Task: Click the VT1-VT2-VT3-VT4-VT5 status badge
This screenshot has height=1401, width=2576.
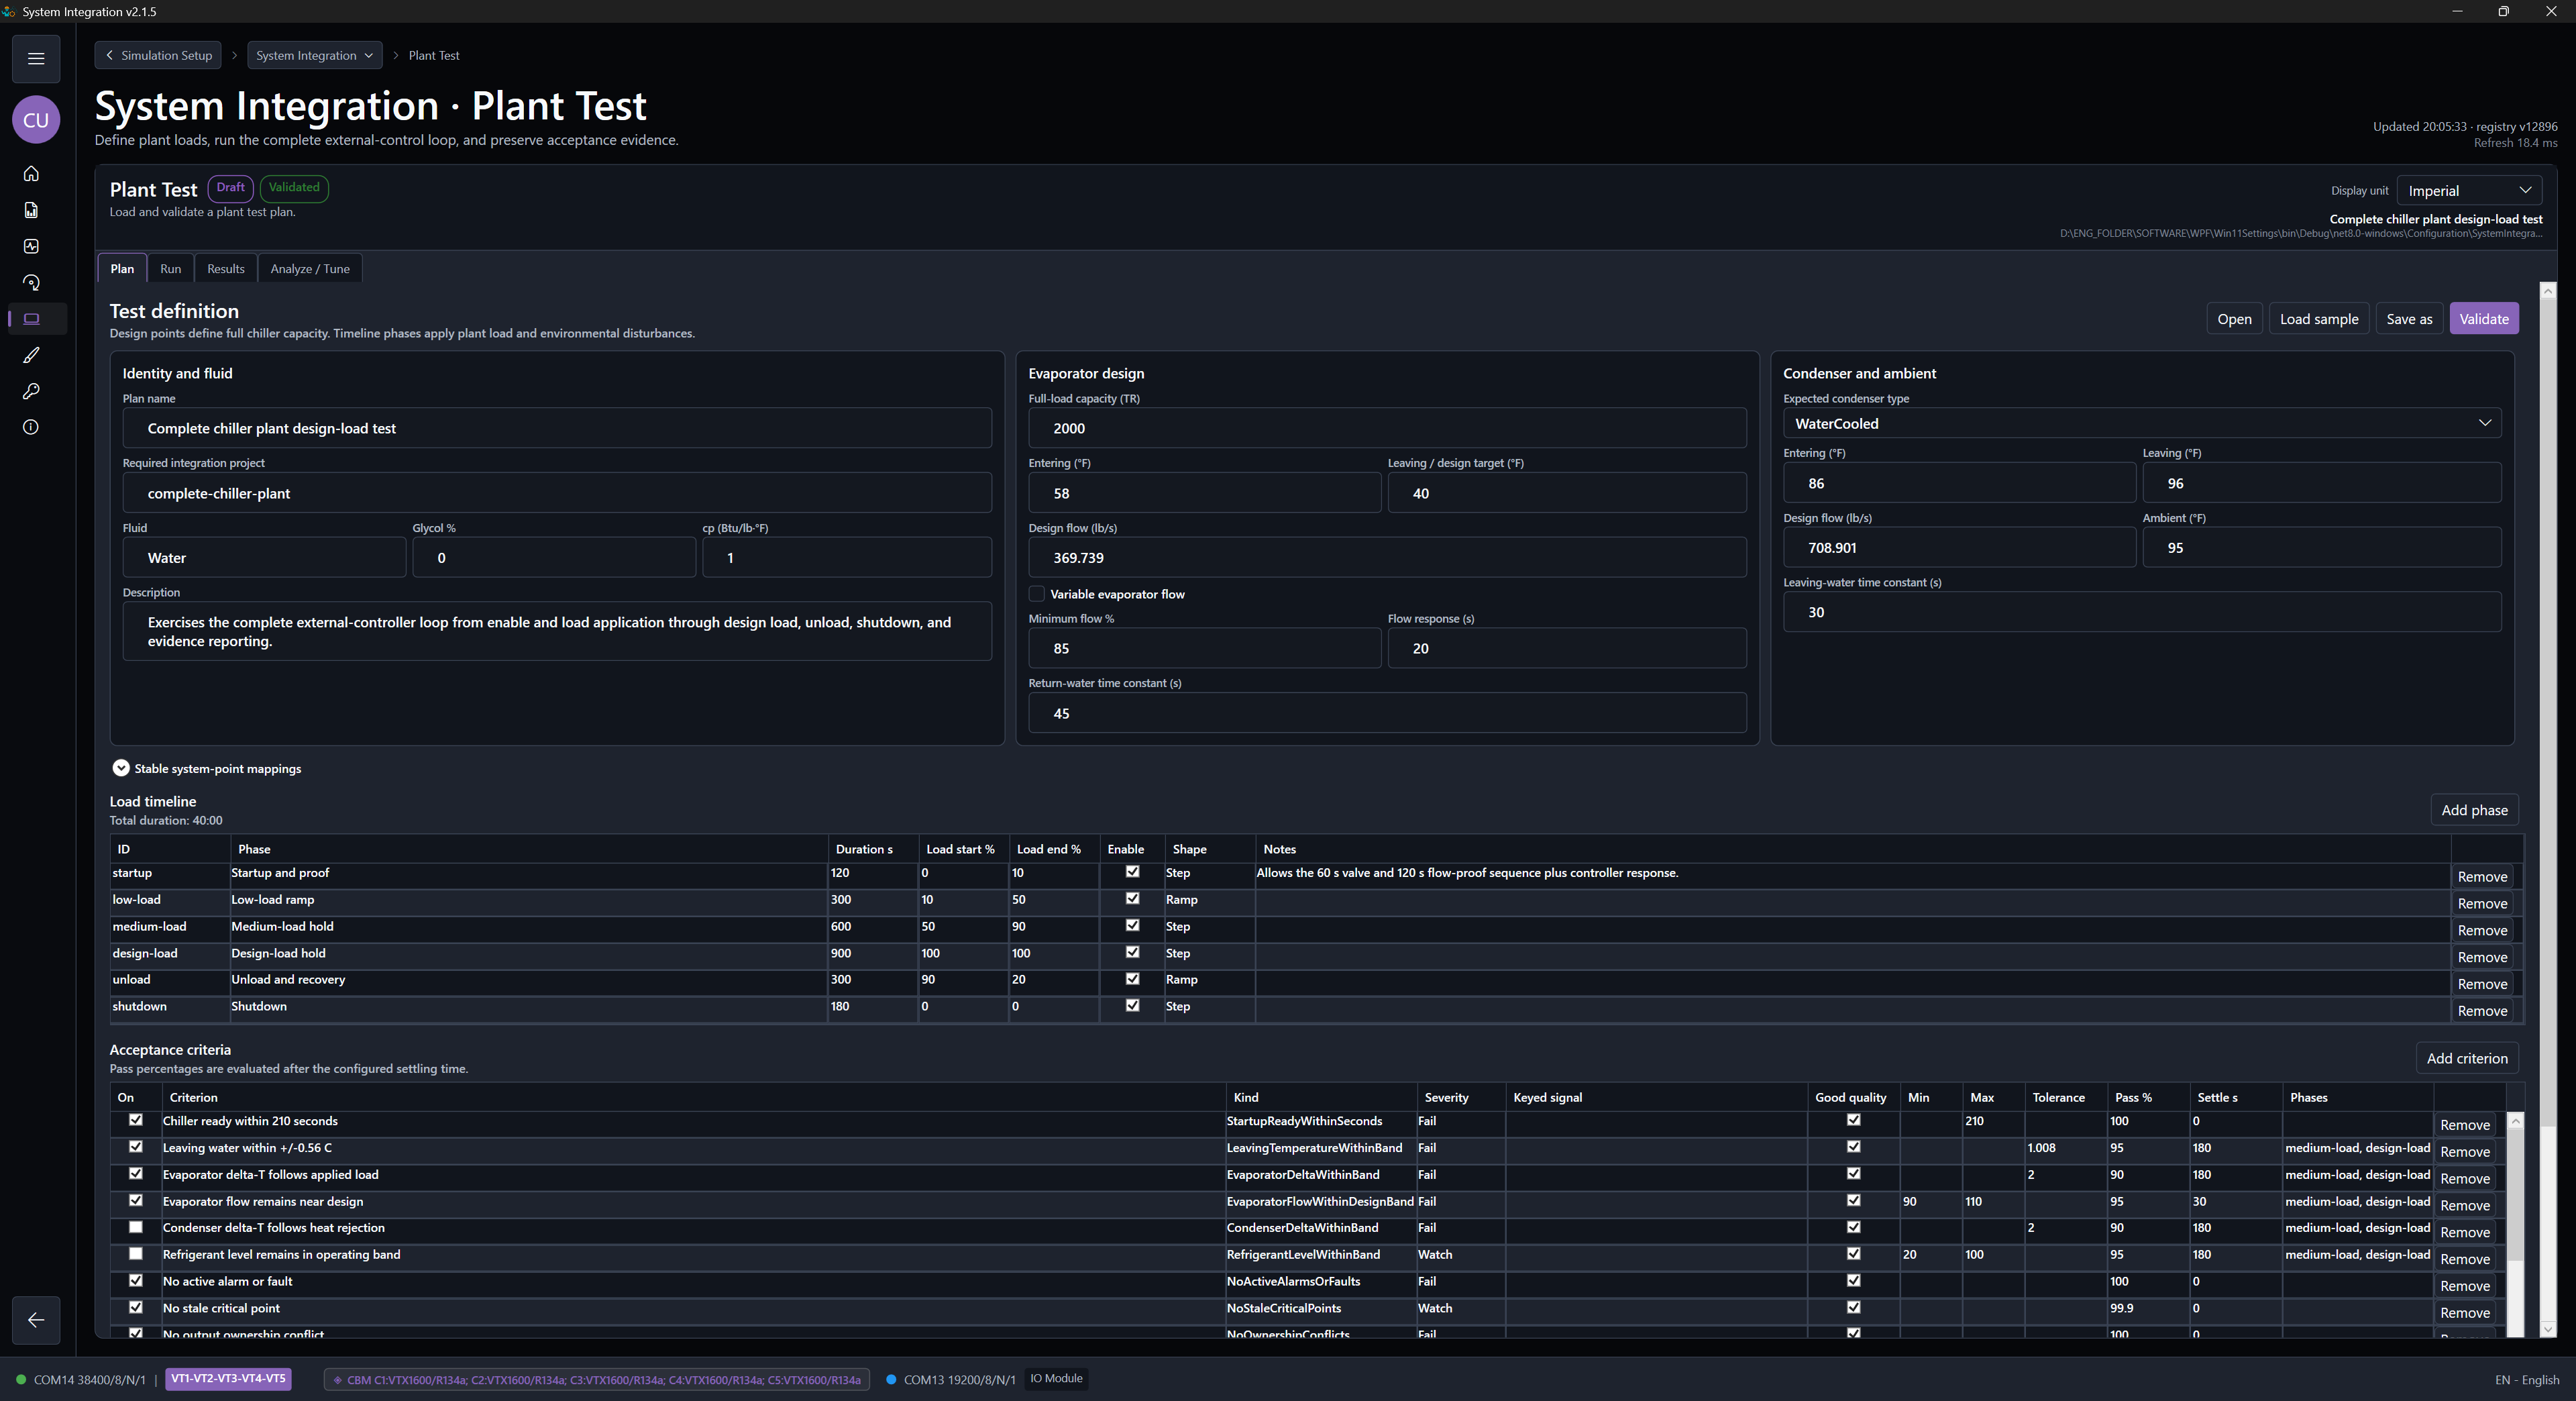Action: click(228, 1379)
